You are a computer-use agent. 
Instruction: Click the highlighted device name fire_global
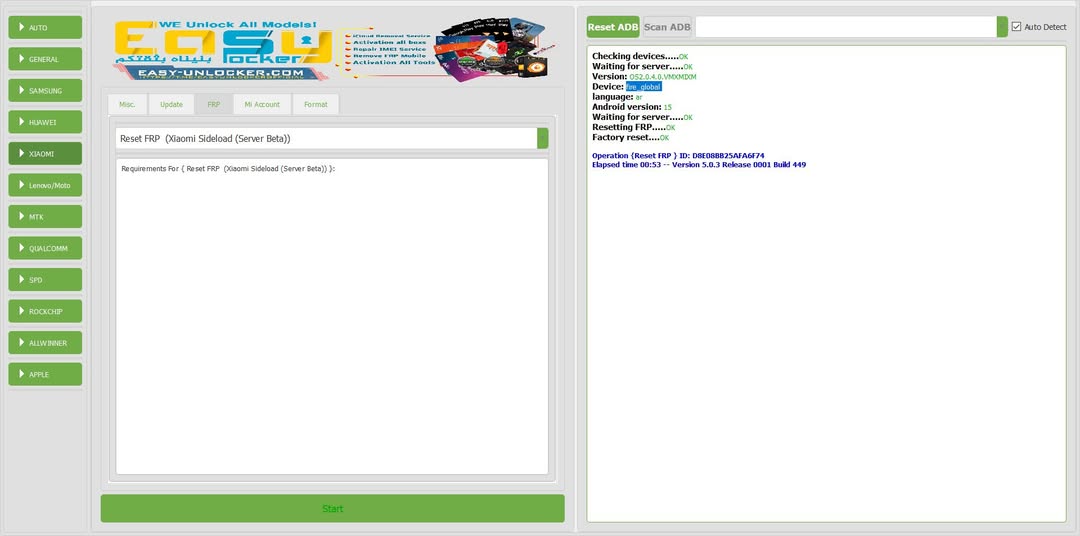[643, 87]
